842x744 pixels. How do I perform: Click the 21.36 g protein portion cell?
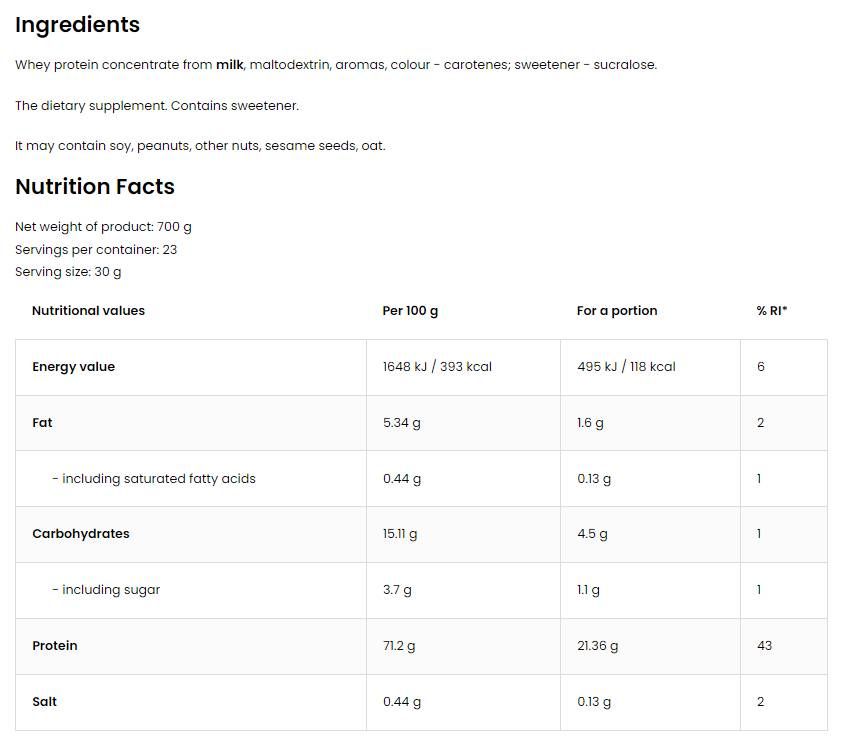[x=597, y=646]
